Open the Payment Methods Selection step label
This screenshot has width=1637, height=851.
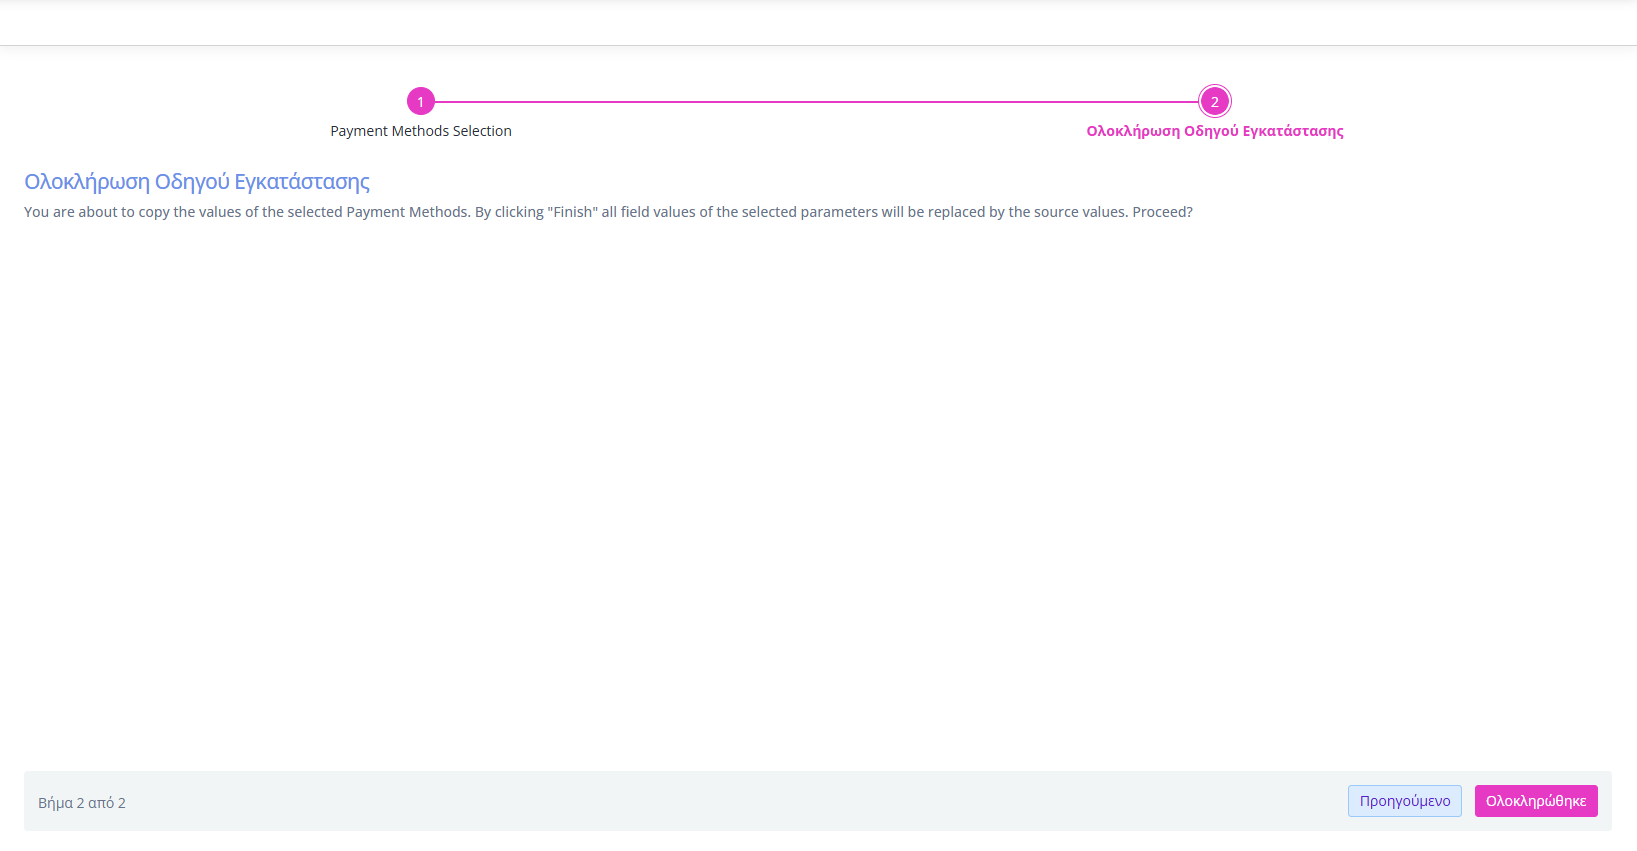click(x=421, y=131)
